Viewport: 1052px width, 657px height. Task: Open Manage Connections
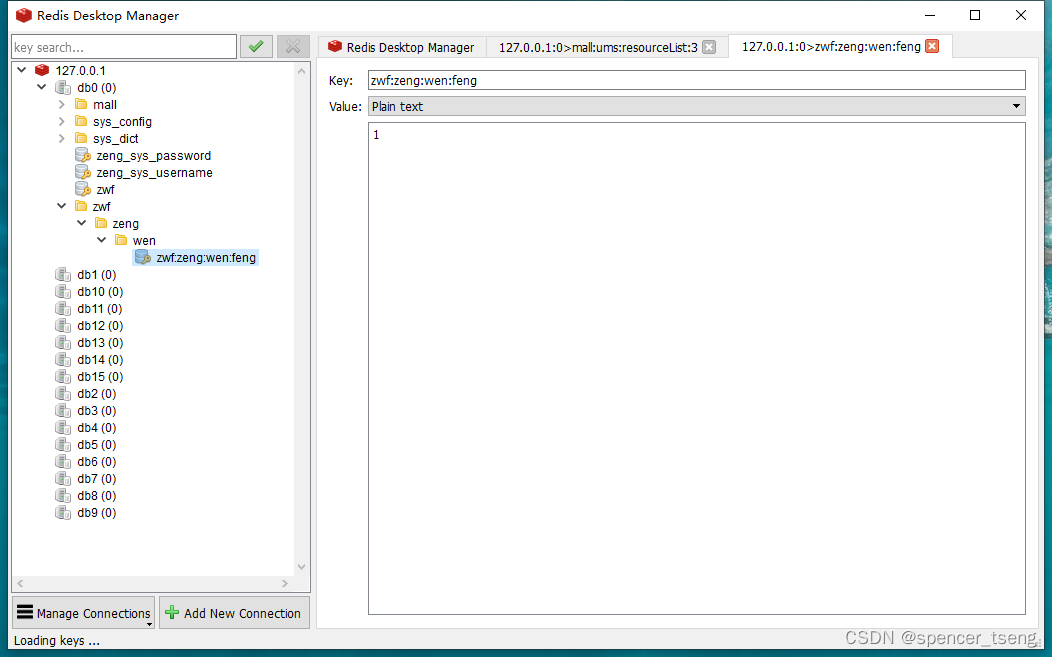[84, 613]
